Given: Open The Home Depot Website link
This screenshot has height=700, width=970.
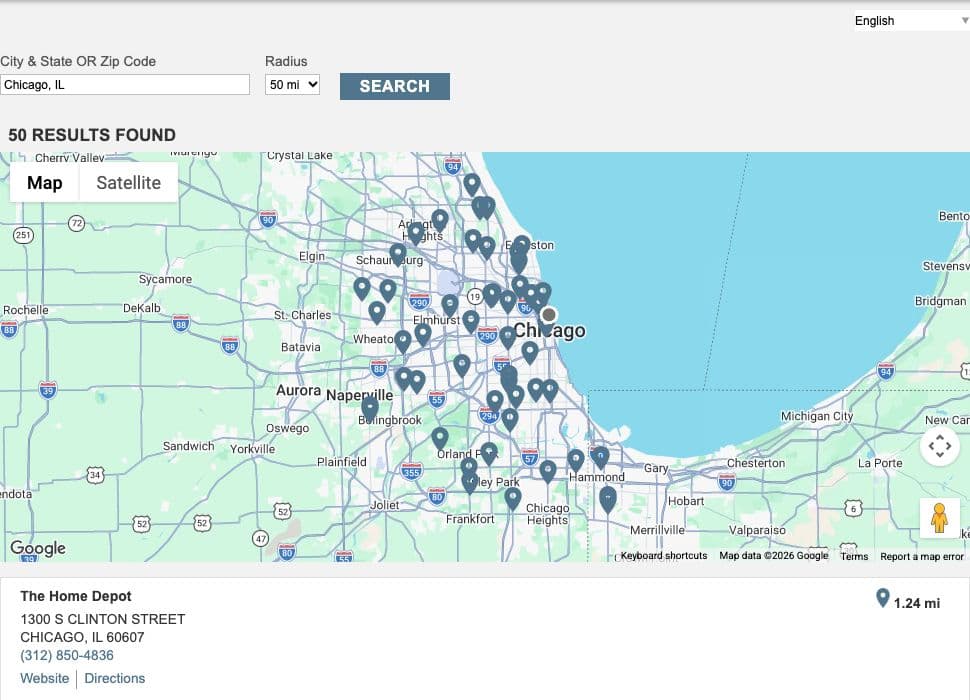Looking at the screenshot, I should click(45, 678).
